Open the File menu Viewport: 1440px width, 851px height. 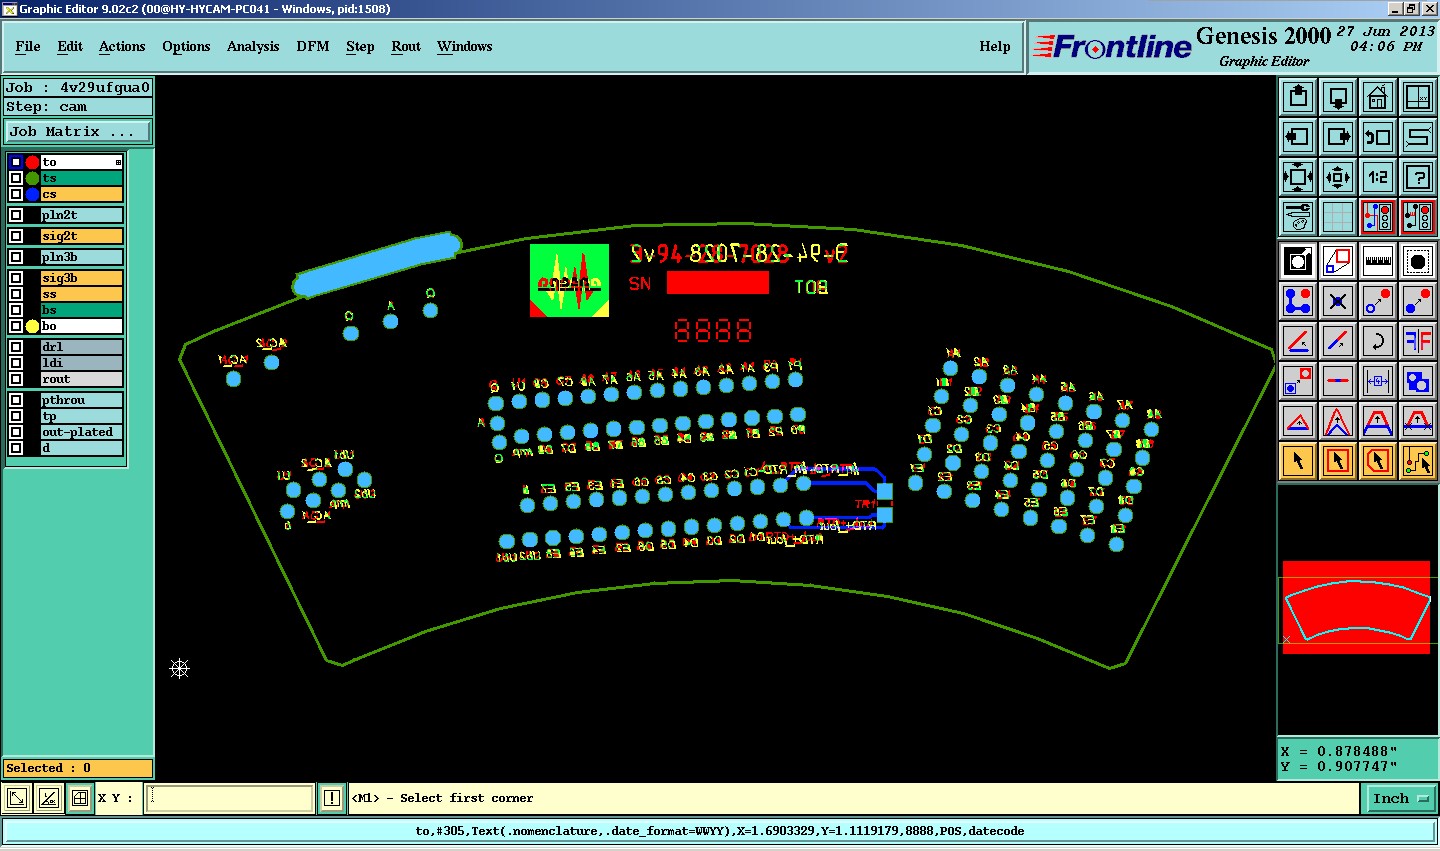(x=28, y=46)
